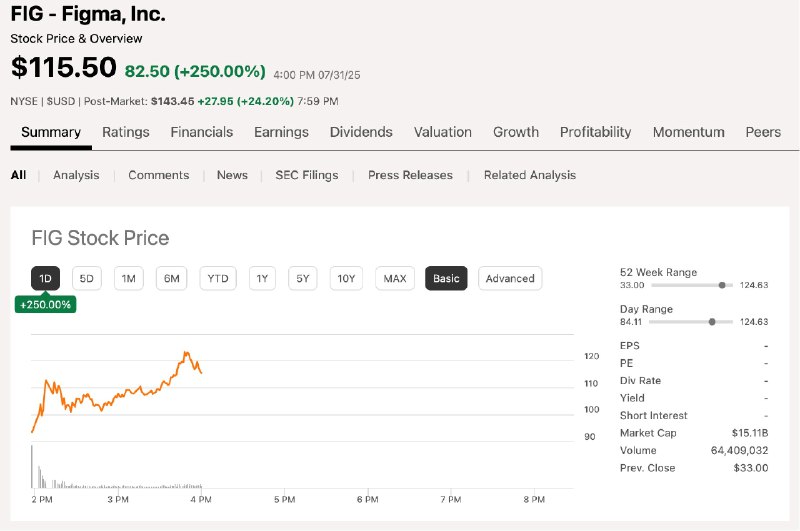Viewport: 800px width, 531px height.
Task: Switch the chart to 5Y range
Action: pyautogui.click(x=303, y=279)
